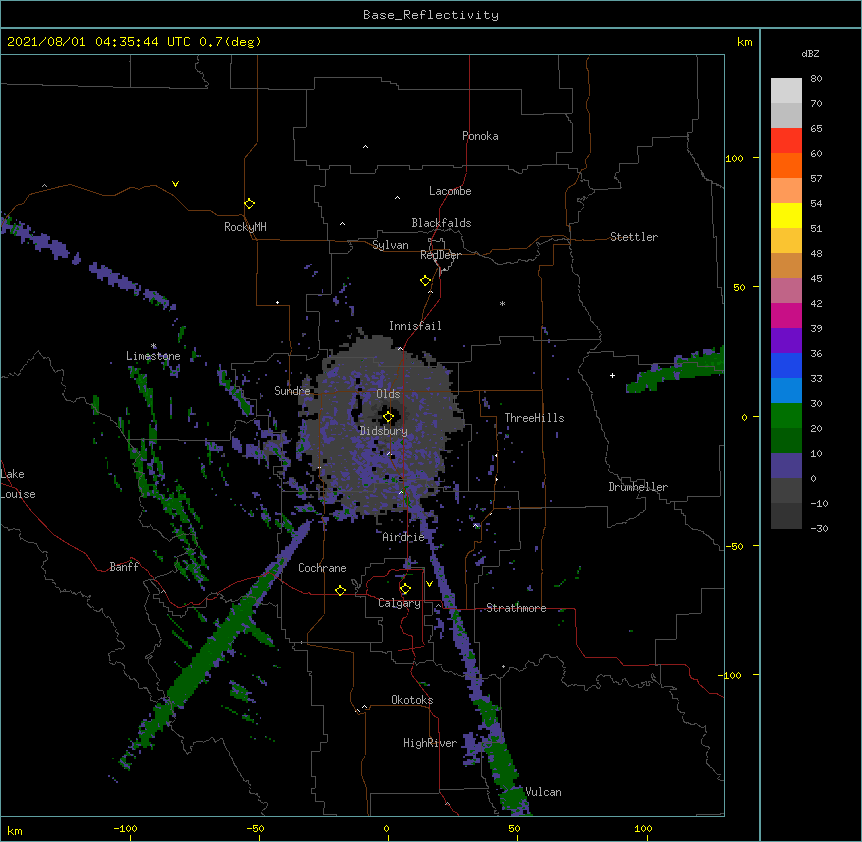Click the Strathmore label
The image size is (862, 842).
click(516, 608)
